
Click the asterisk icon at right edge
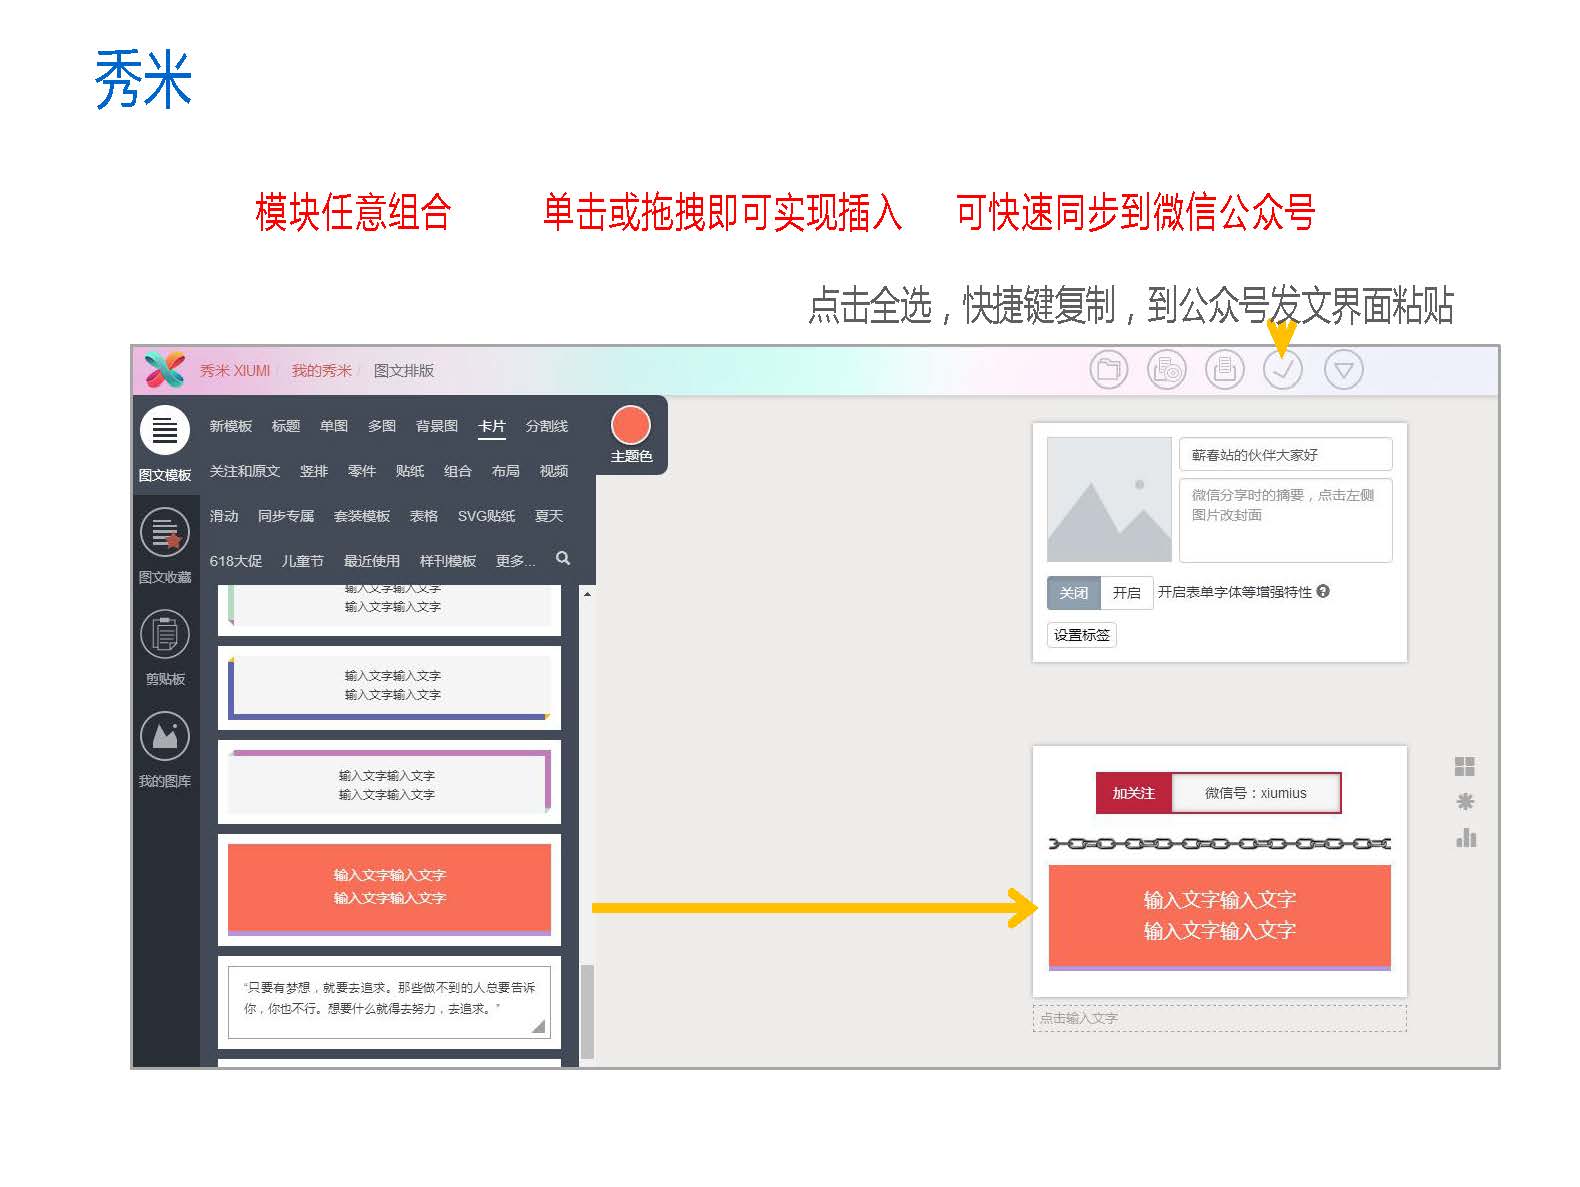tap(1465, 802)
